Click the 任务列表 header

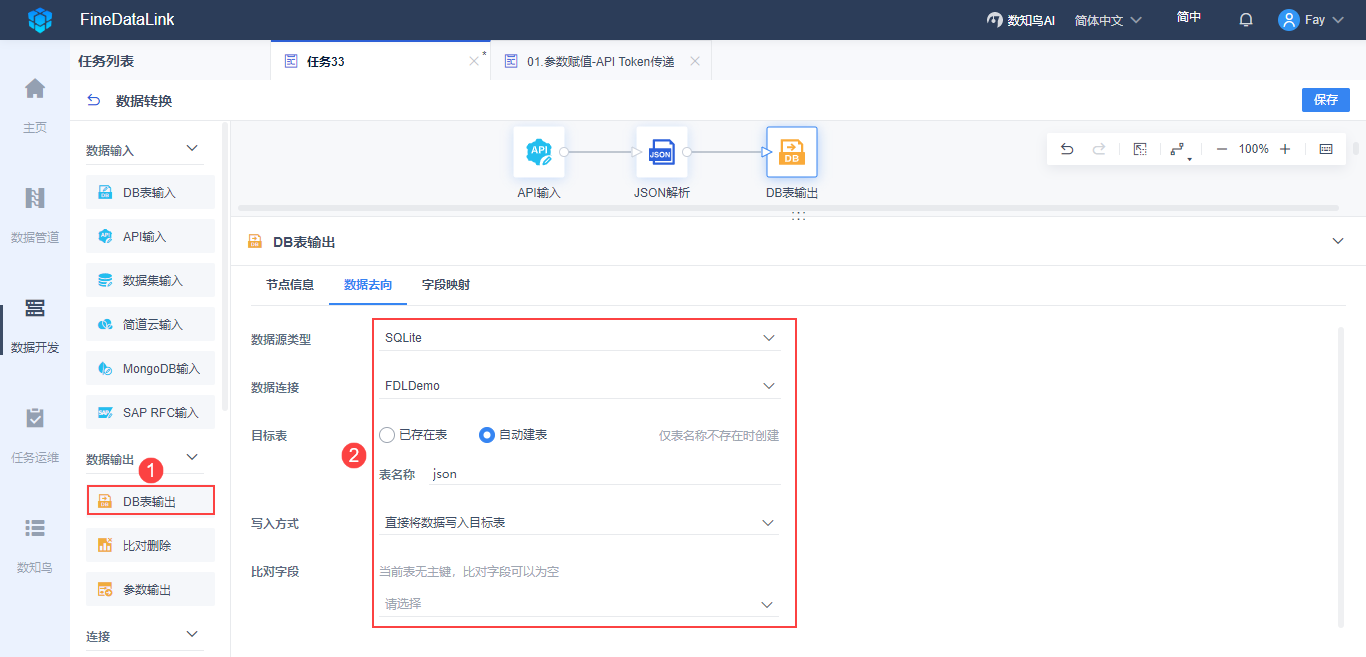tap(106, 61)
